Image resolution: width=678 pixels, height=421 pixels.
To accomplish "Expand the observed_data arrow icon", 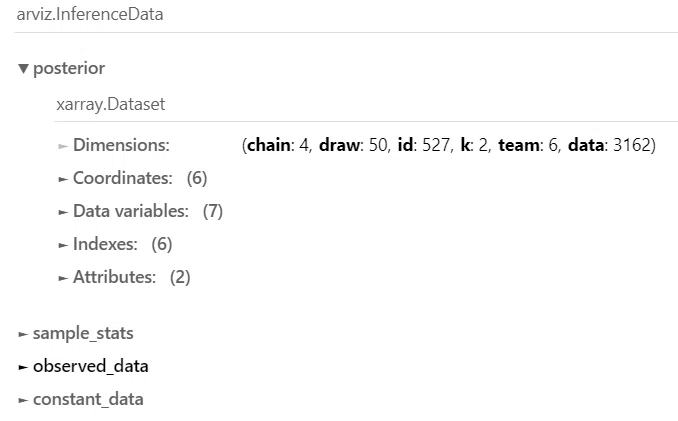I will 23,367.
